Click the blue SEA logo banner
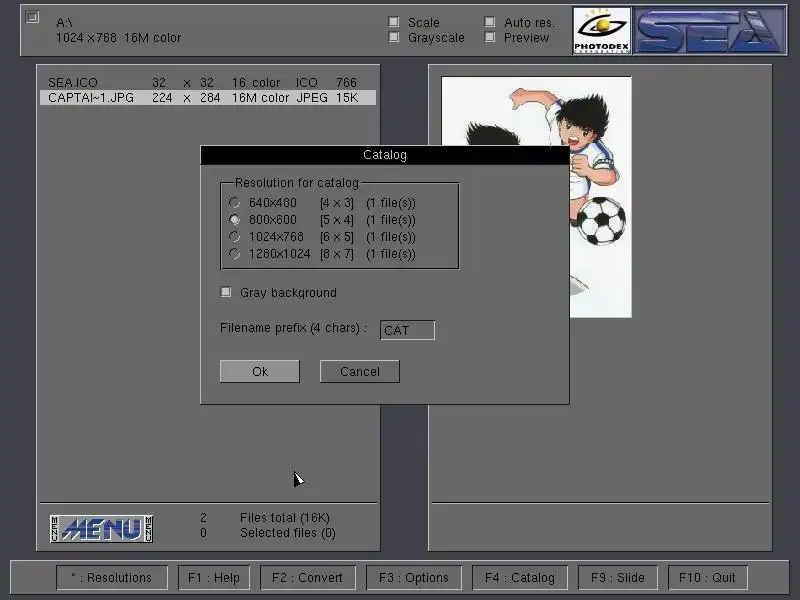This screenshot has width=800, height=600. coord(710,31)
